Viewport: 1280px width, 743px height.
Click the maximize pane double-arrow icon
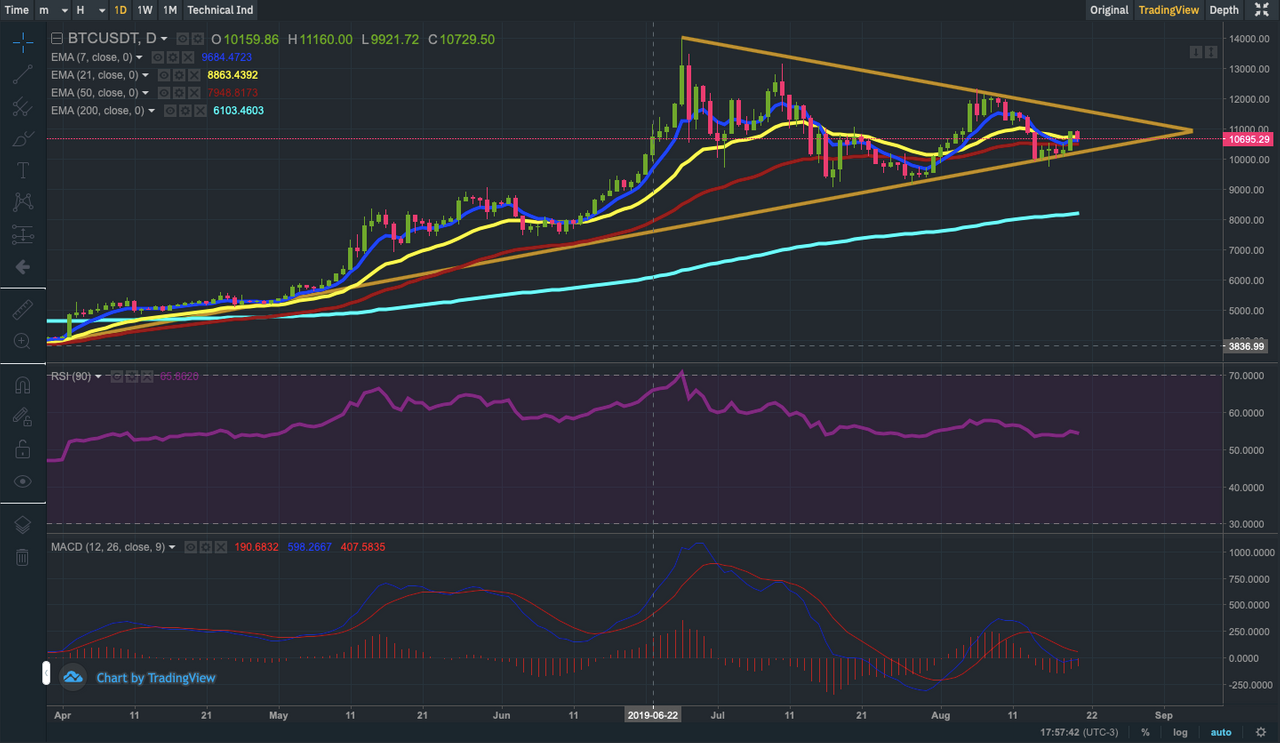(1209, 52)
